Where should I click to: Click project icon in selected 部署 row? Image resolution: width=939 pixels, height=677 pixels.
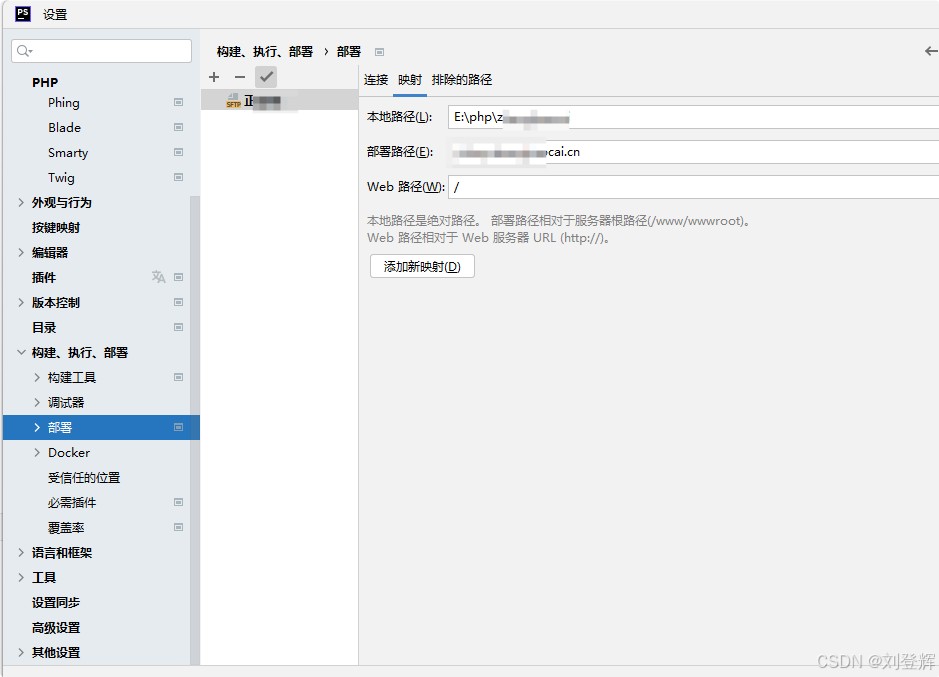click(x=178, y=427)
